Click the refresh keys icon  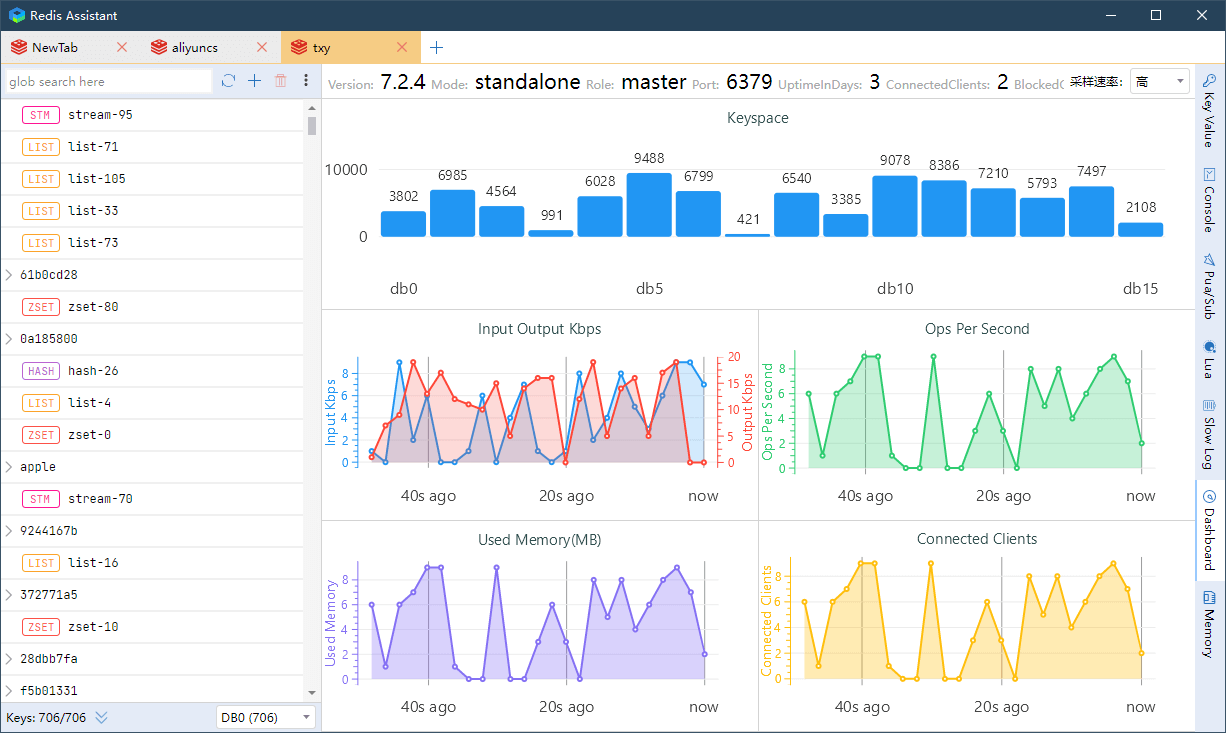228,82
